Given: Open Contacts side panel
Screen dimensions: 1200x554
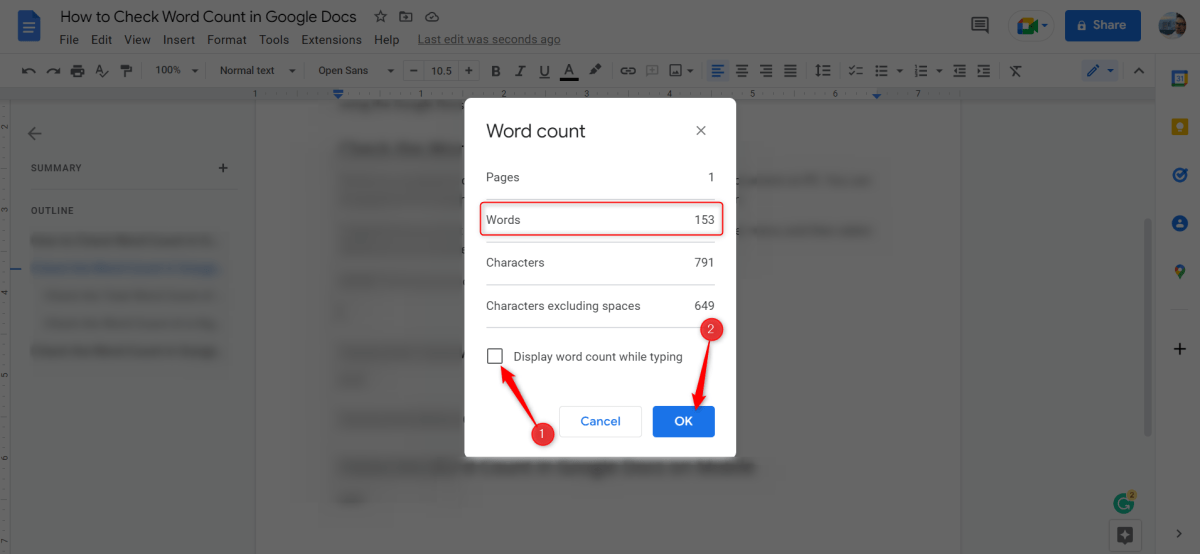Looking at the screenshot, I should 1180,223.
